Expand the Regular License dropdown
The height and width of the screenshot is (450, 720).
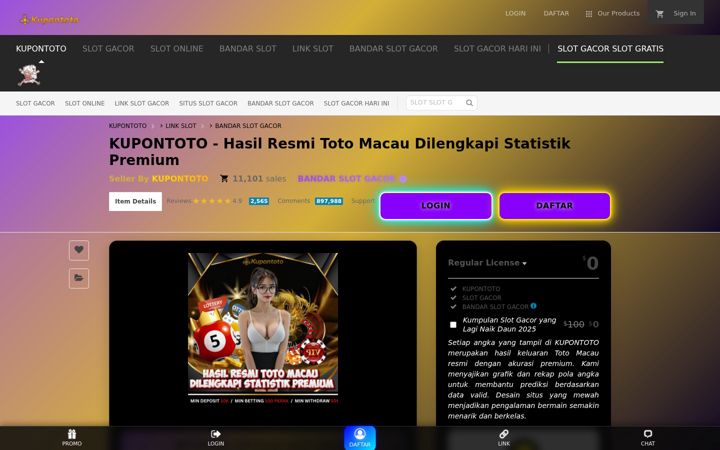pyautogui.click(x=487, y=263)
